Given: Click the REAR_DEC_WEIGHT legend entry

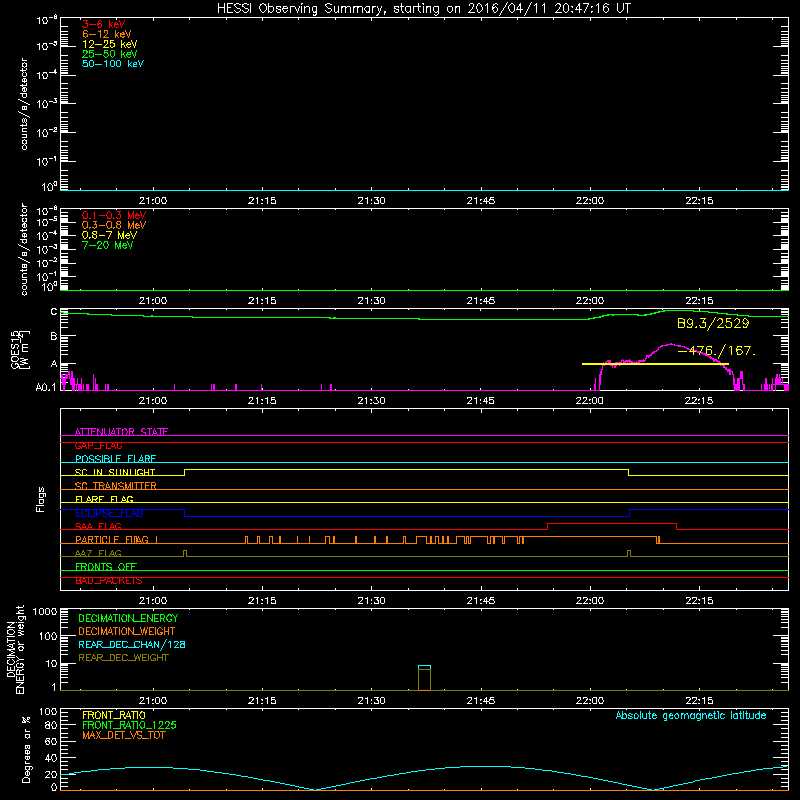Looking at the screenshot, I should pos(123,658).
